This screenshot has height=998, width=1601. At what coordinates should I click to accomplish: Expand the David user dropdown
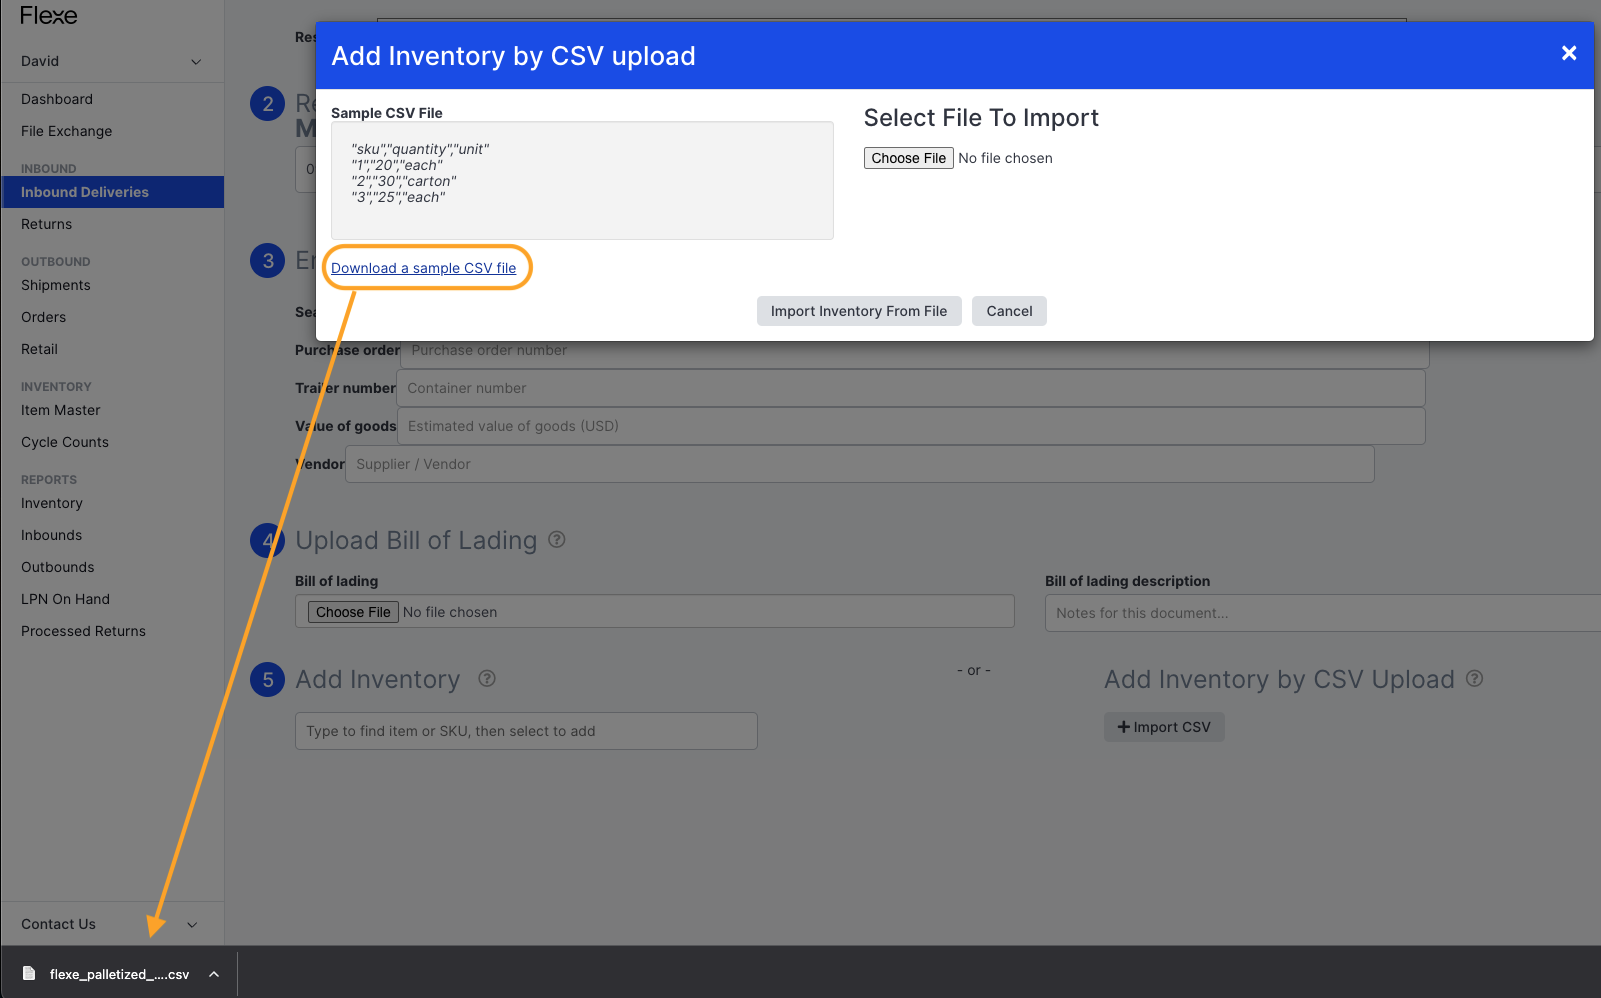(x=196, y=61)
